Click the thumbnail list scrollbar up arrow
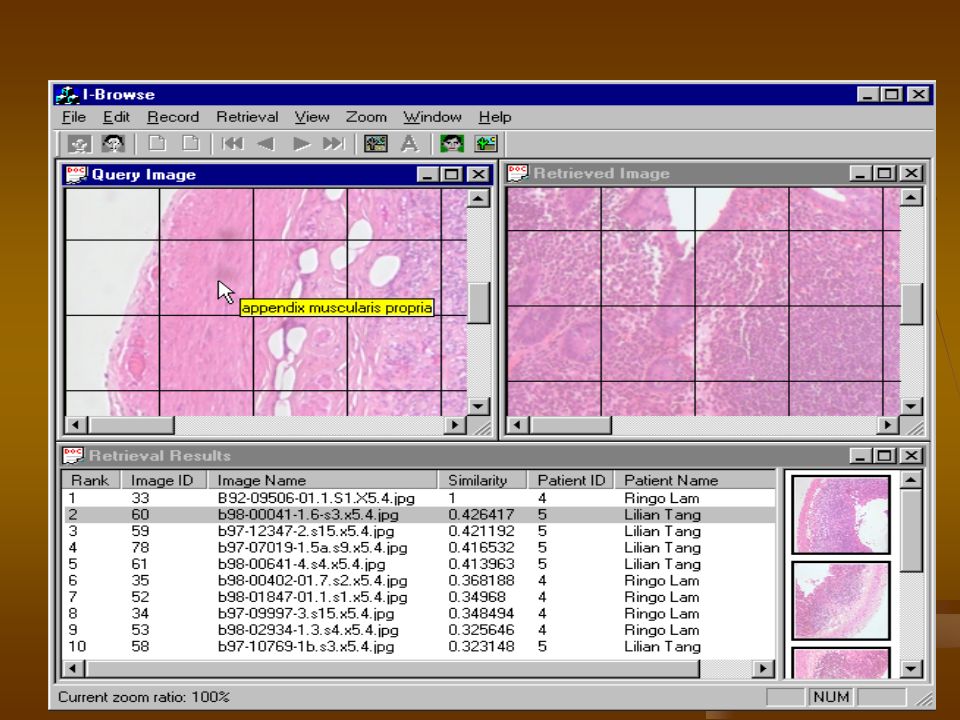This screenshot has width=960, height=720. [x=911, y=479]
